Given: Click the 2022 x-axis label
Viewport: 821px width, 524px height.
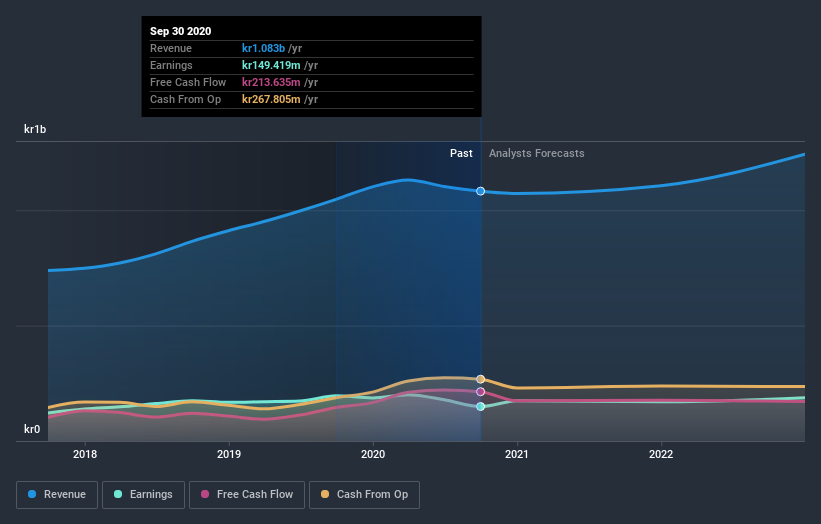Looking at the screenshot, I should 661,454.
